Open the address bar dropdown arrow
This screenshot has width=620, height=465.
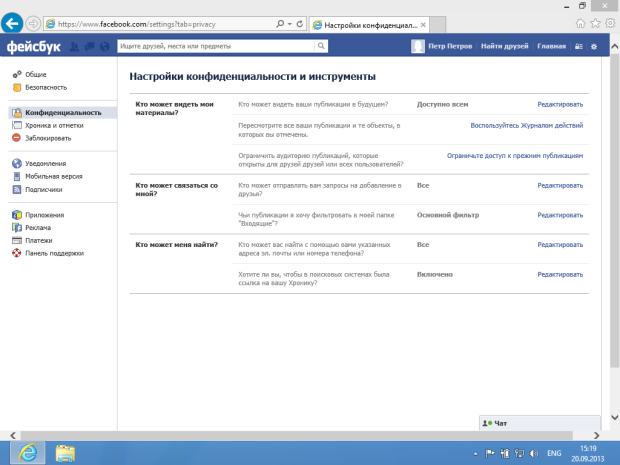coord(290,24)
